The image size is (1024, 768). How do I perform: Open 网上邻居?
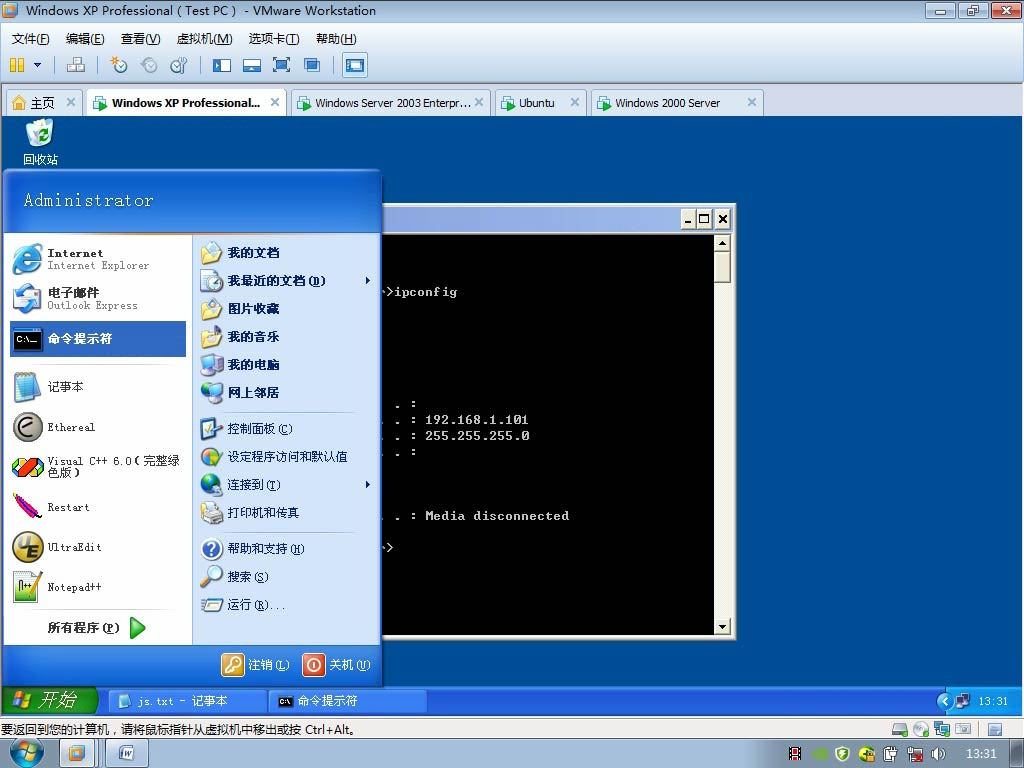287,392
